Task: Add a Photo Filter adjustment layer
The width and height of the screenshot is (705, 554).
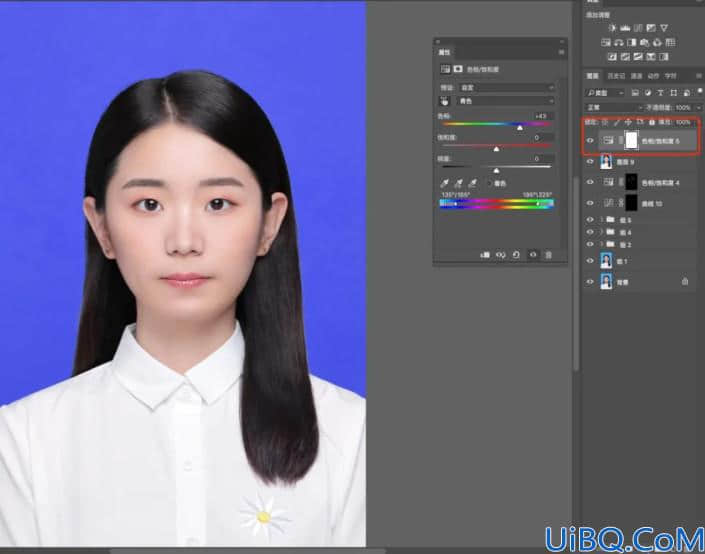Action: click(644, 43)
